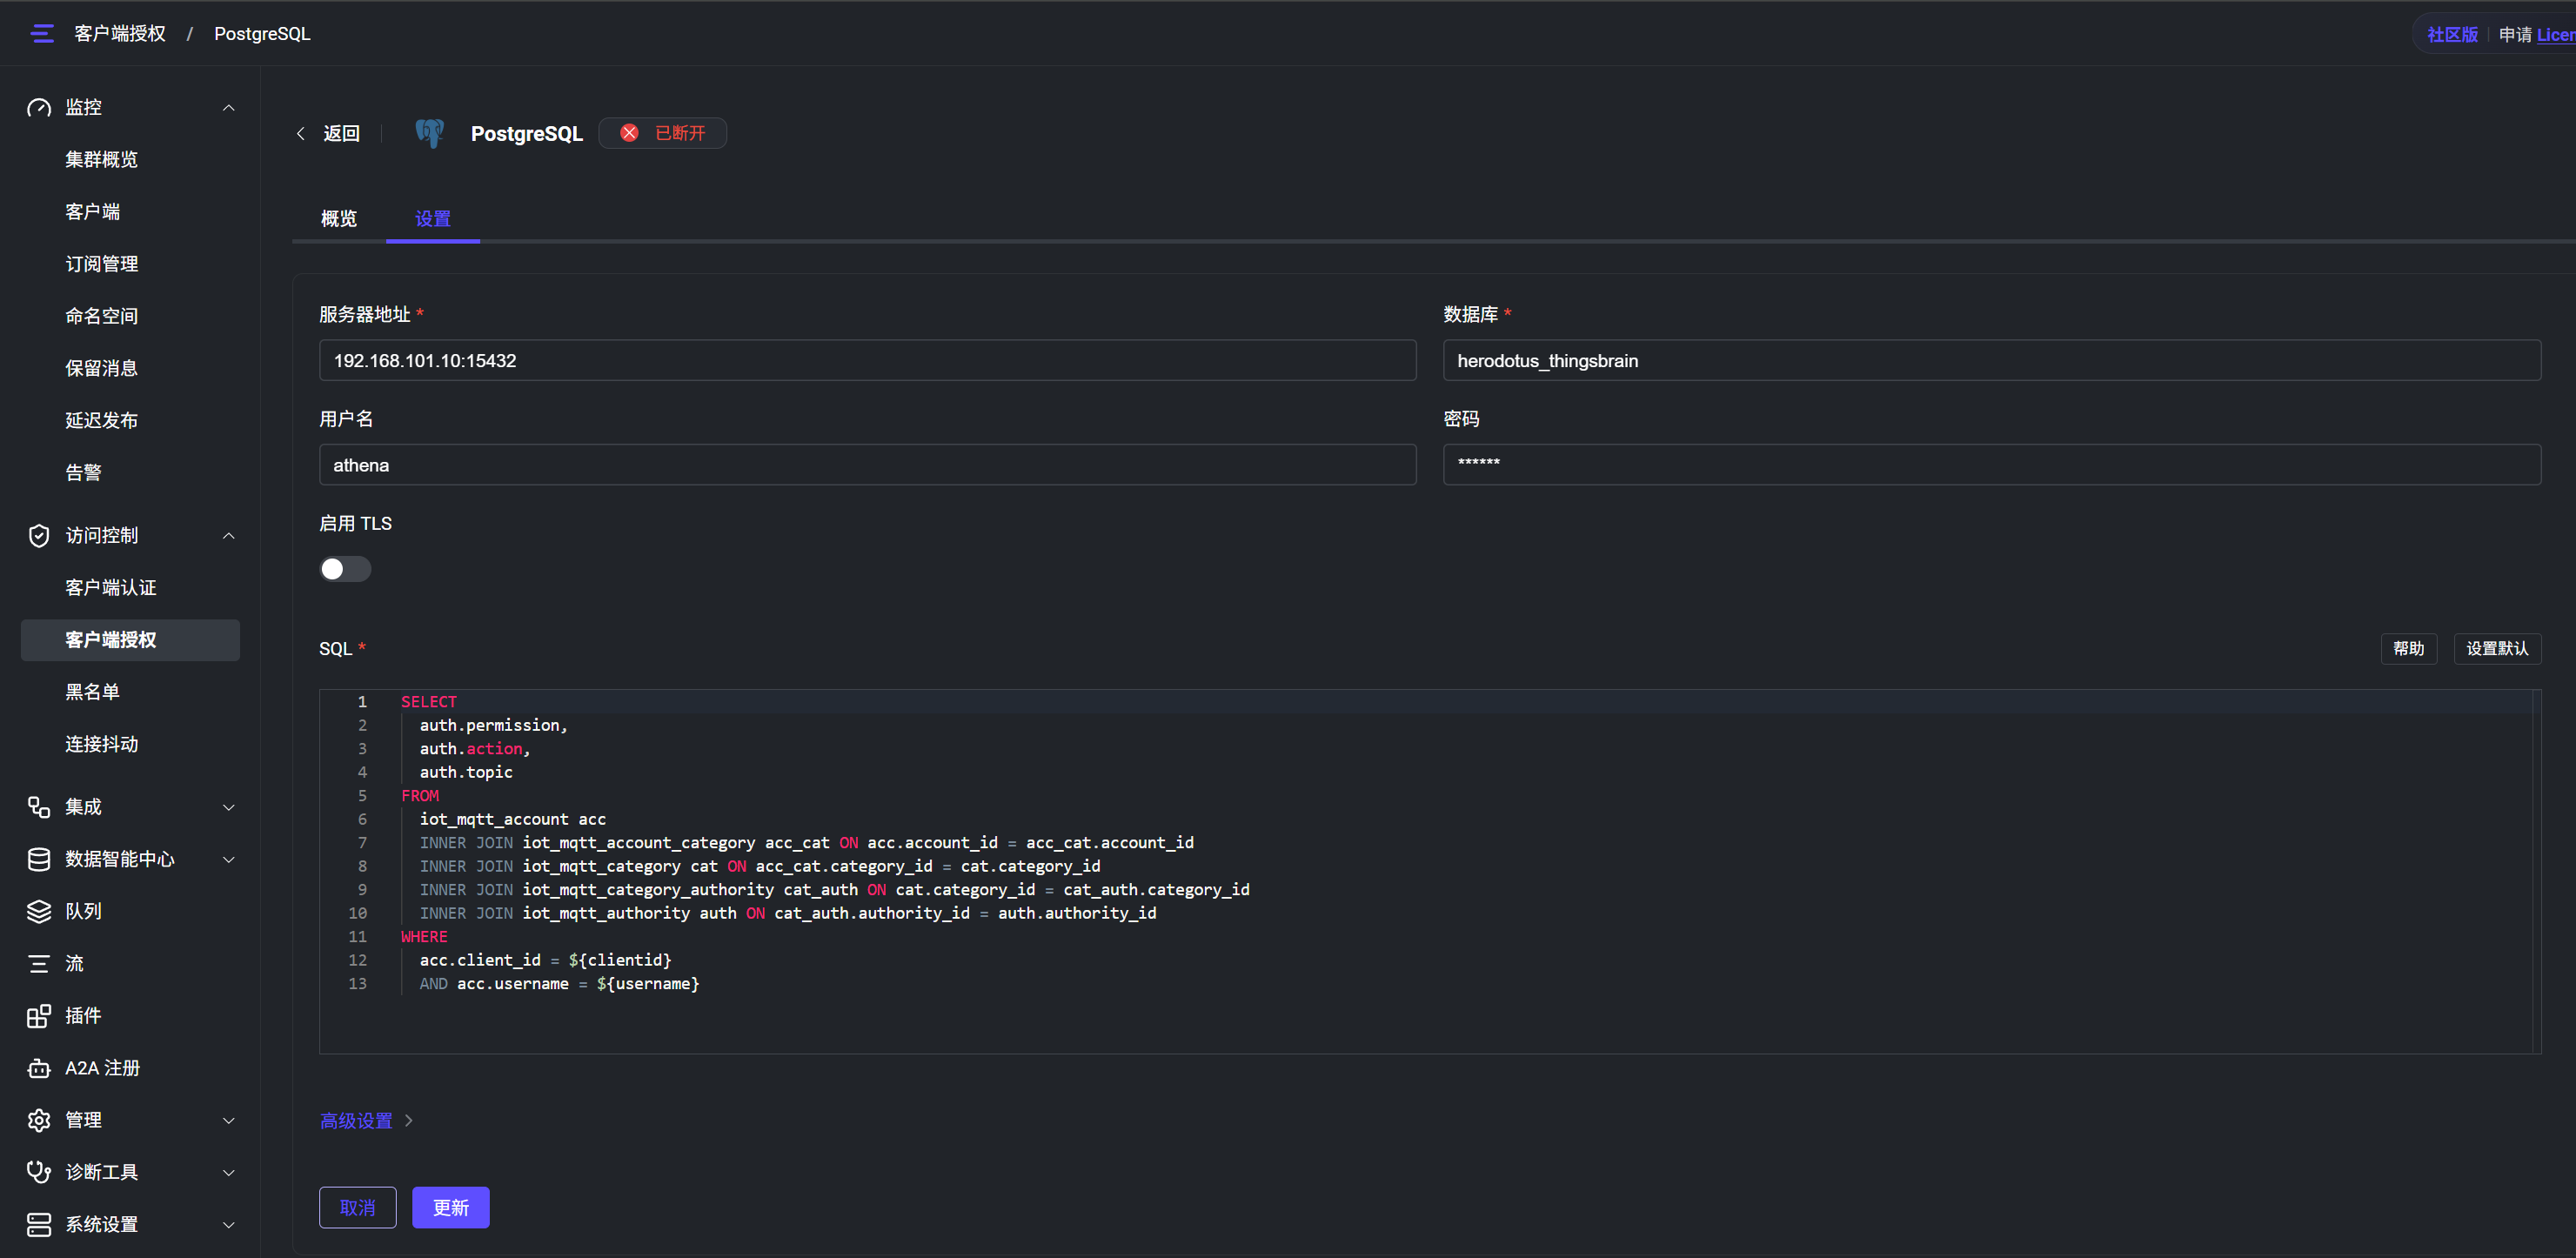Screen dimensions: 2576x1258
Task: Click the 监控 gauge icon
Action: [39, 107]
